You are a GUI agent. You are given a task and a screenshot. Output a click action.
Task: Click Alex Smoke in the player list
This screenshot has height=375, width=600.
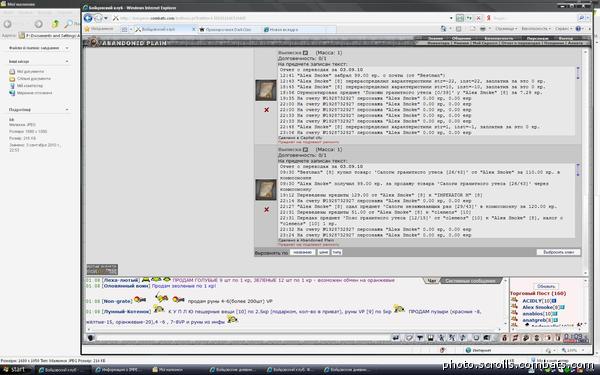click(x=537, y=307)
